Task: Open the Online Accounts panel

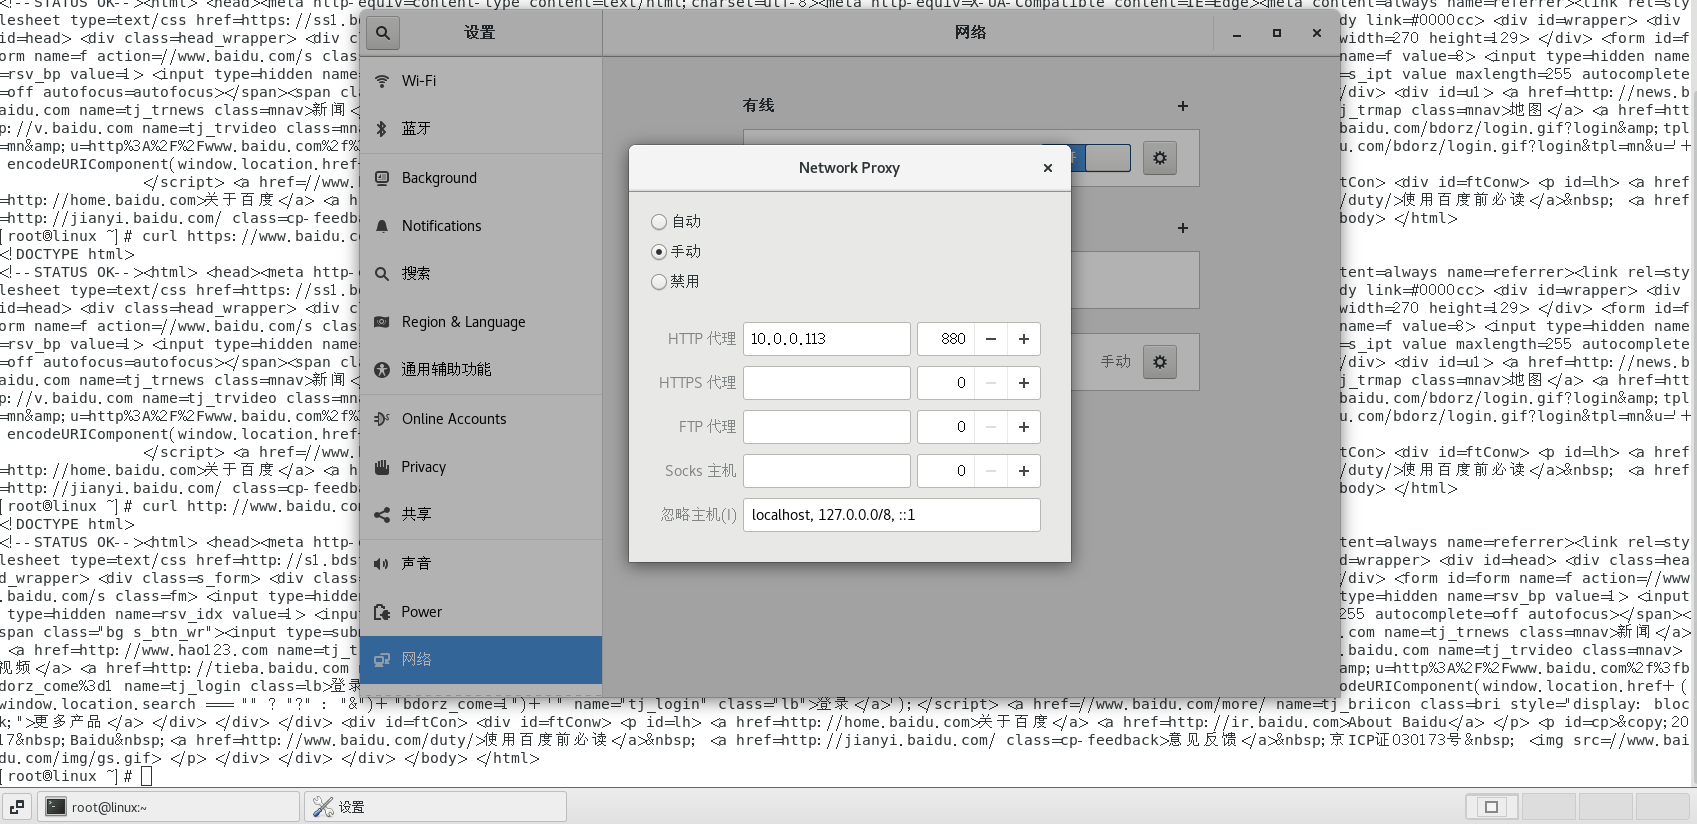Action: (x=481, y=419)
